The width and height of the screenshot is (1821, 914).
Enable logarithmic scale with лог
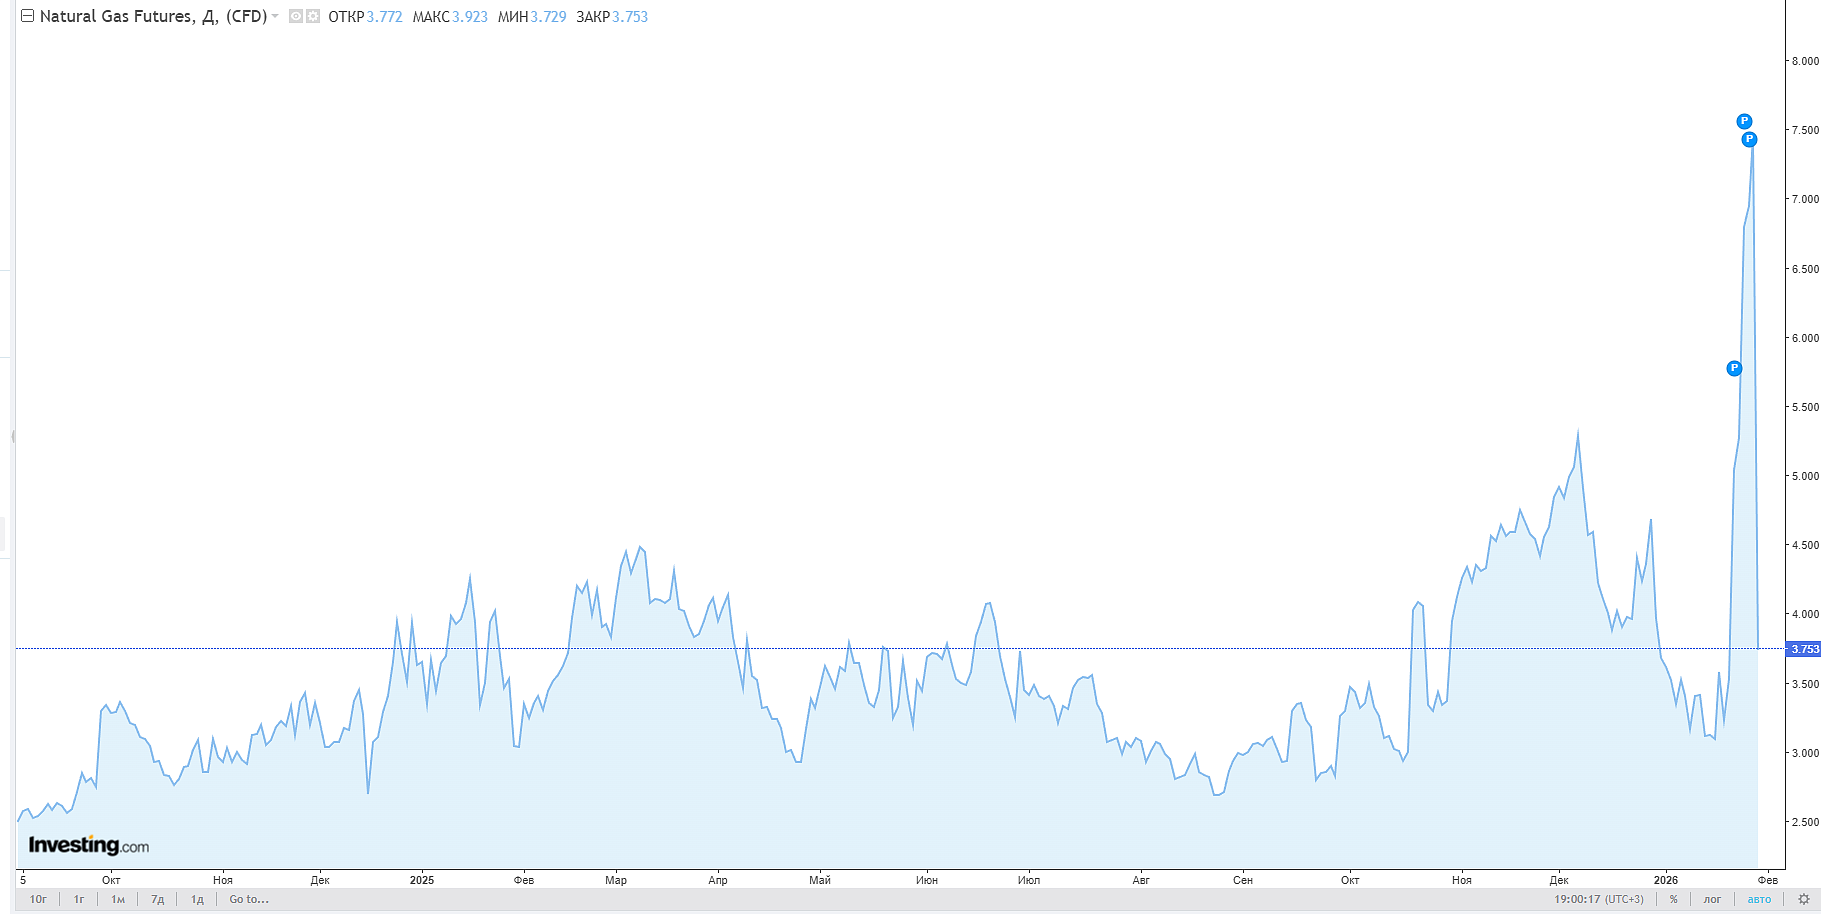(1712, 899)
